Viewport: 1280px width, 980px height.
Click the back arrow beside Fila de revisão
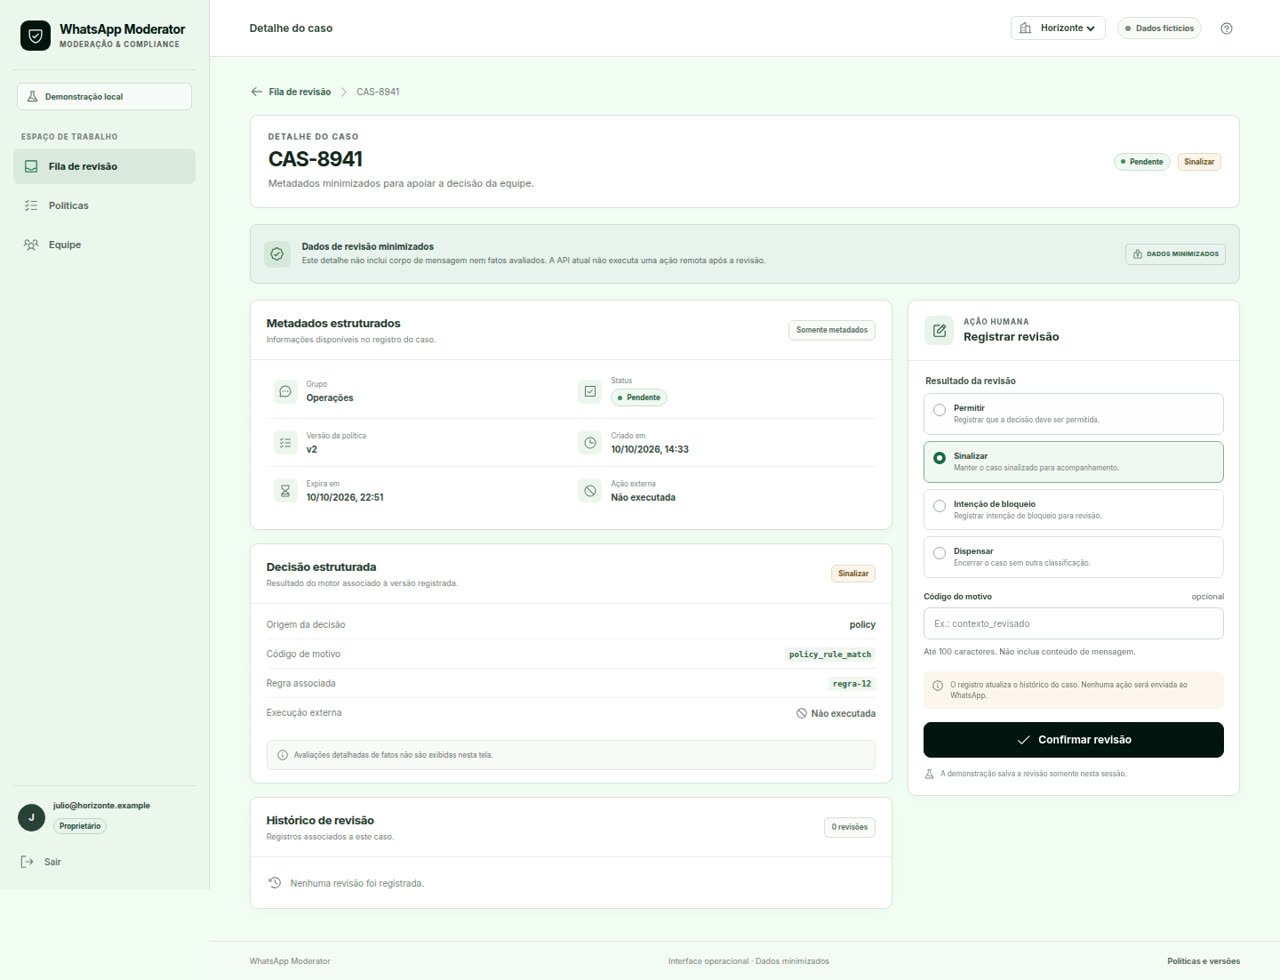point(257,92)
